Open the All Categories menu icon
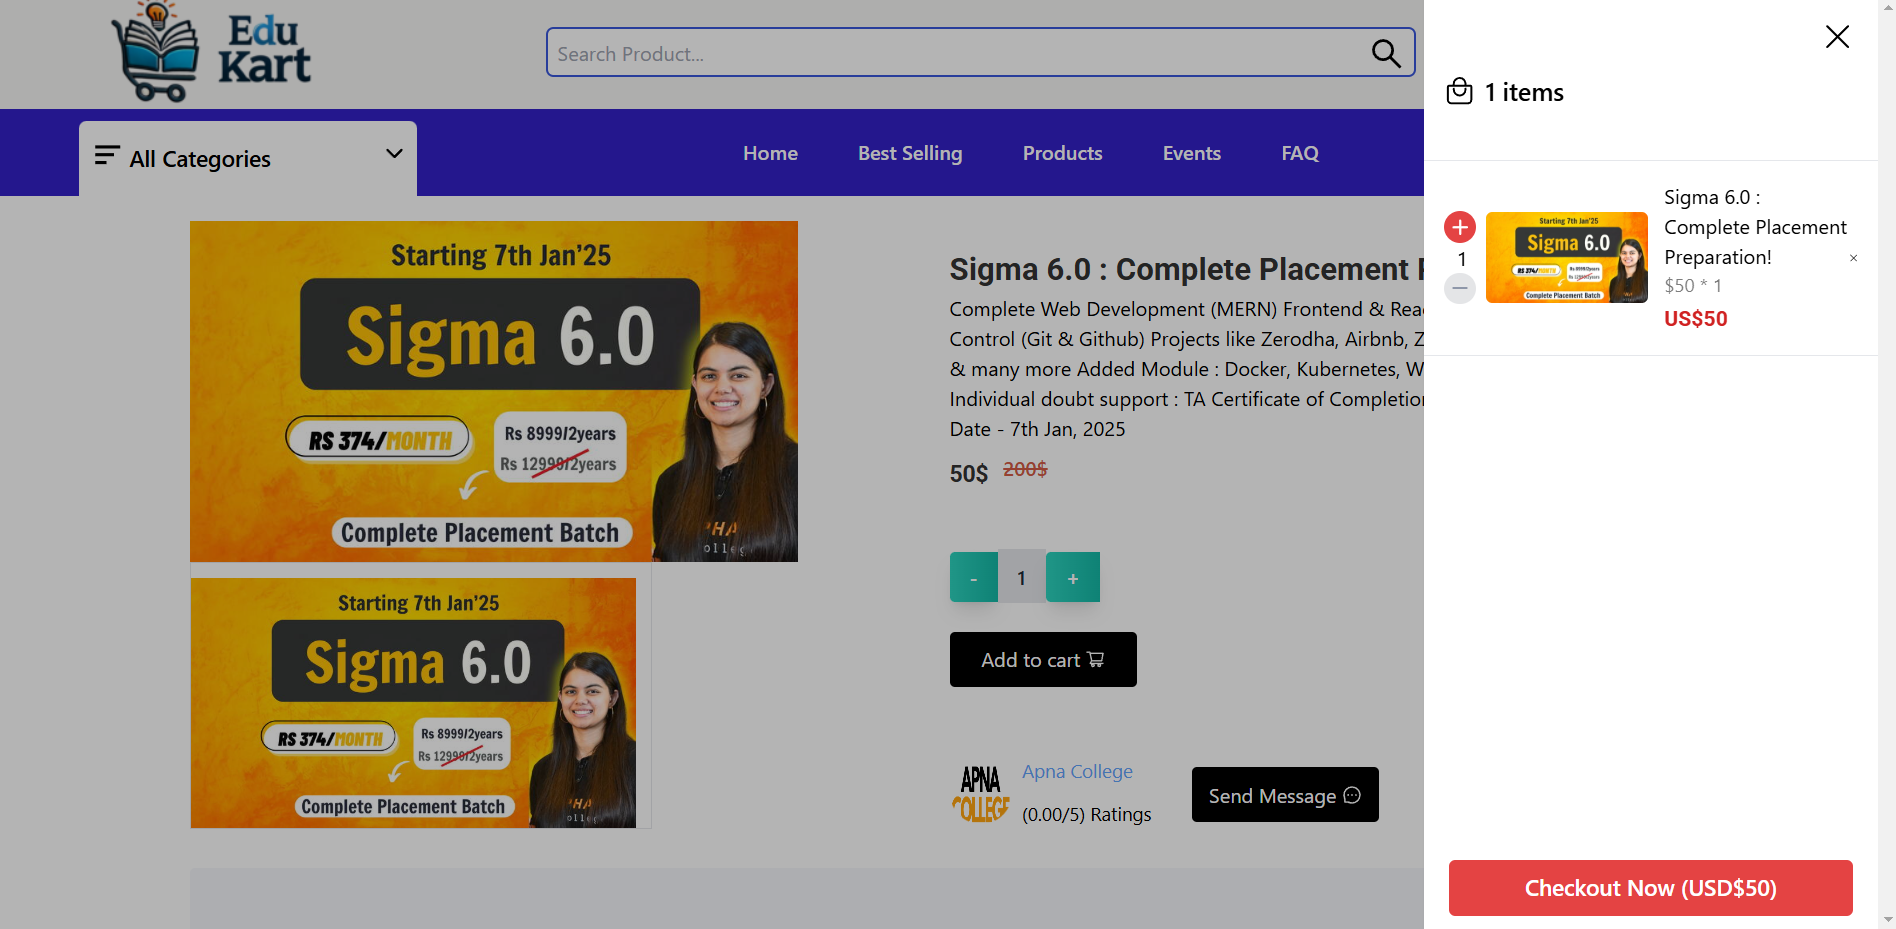Viewport: 1896px width, 929px height. (107, 156)
